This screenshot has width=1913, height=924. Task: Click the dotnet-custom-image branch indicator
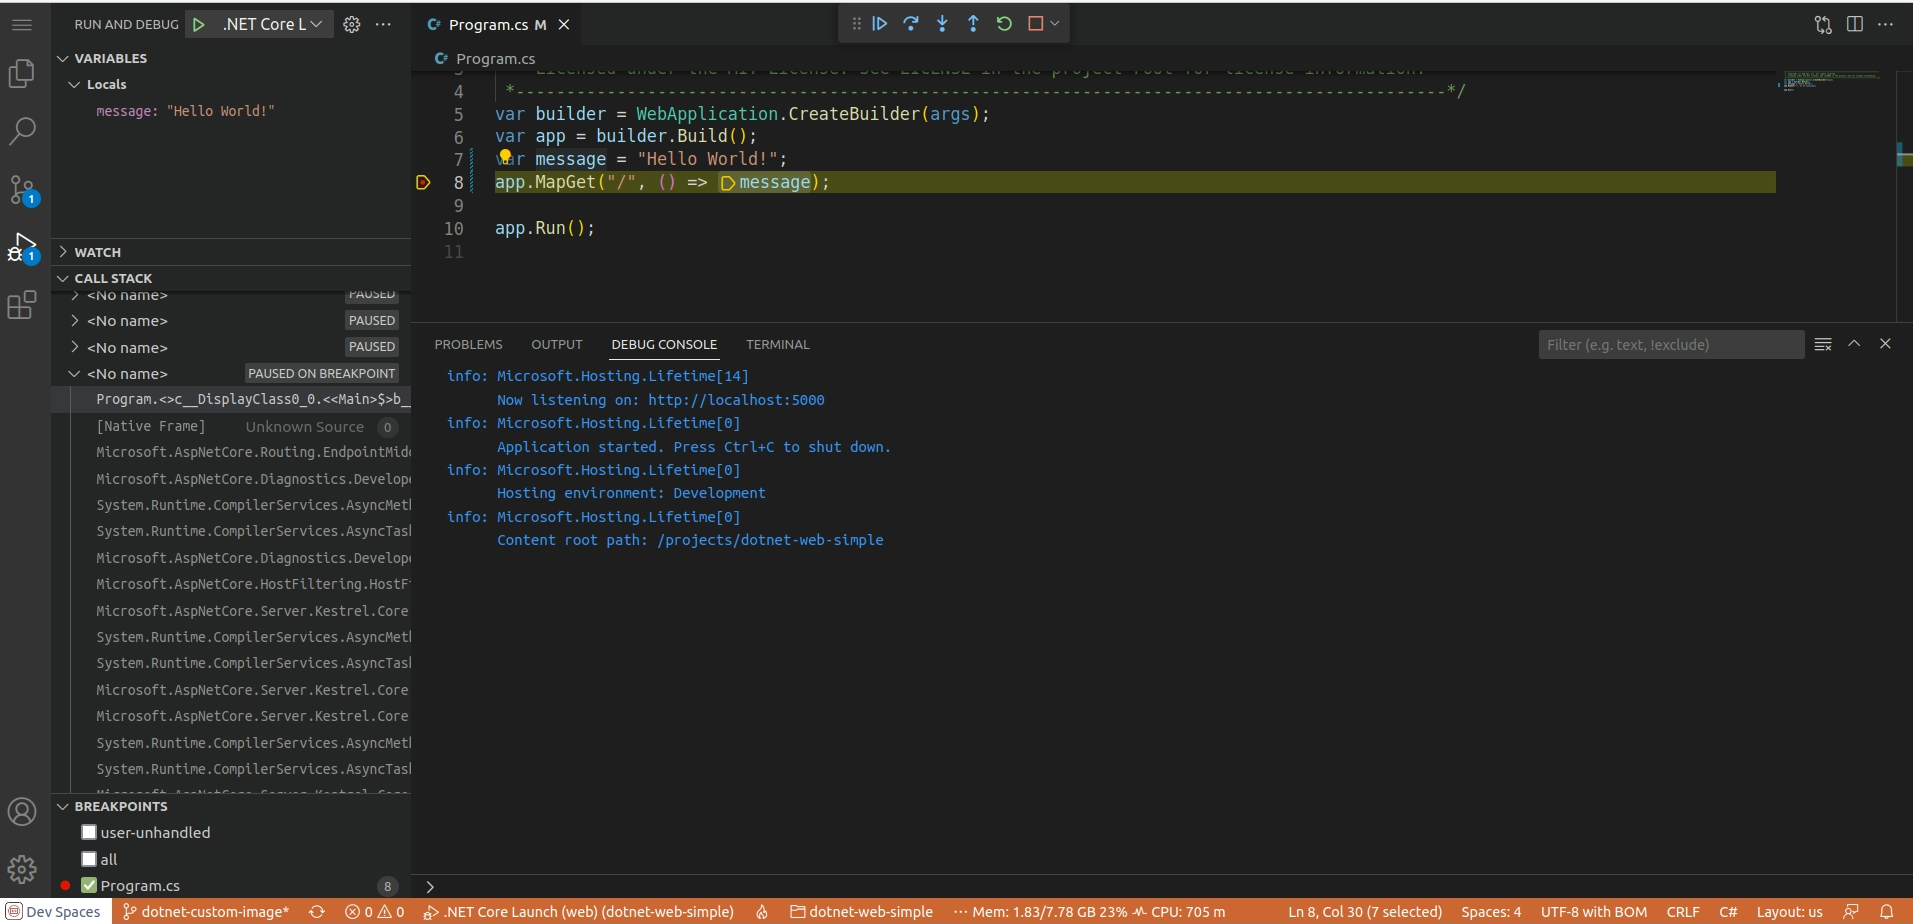pos(206,911)
